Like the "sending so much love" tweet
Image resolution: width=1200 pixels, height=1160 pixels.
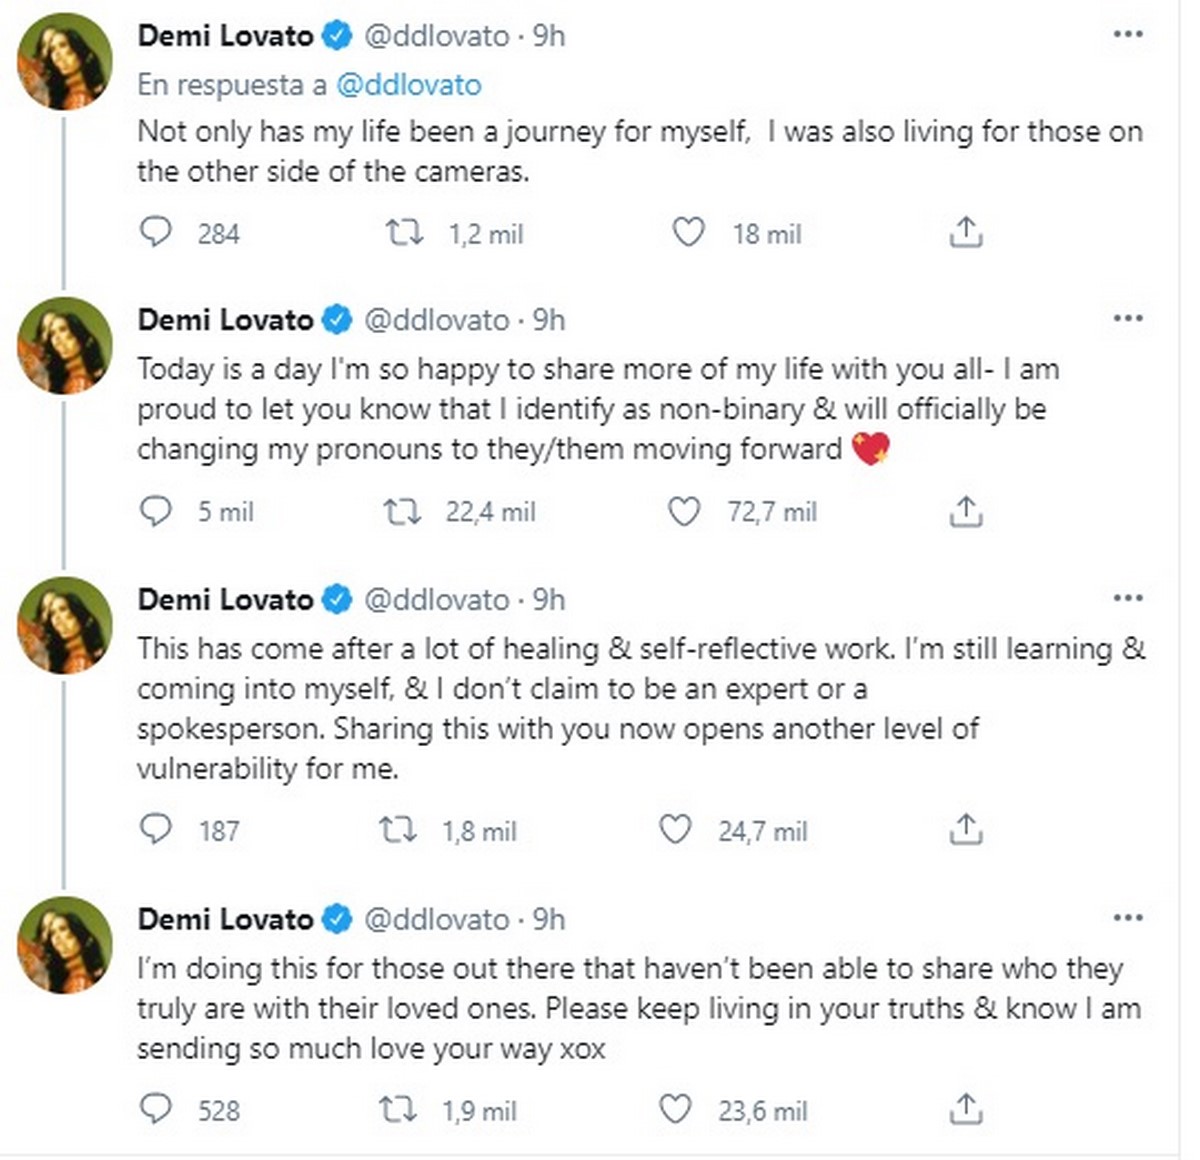click(675, 1110)
